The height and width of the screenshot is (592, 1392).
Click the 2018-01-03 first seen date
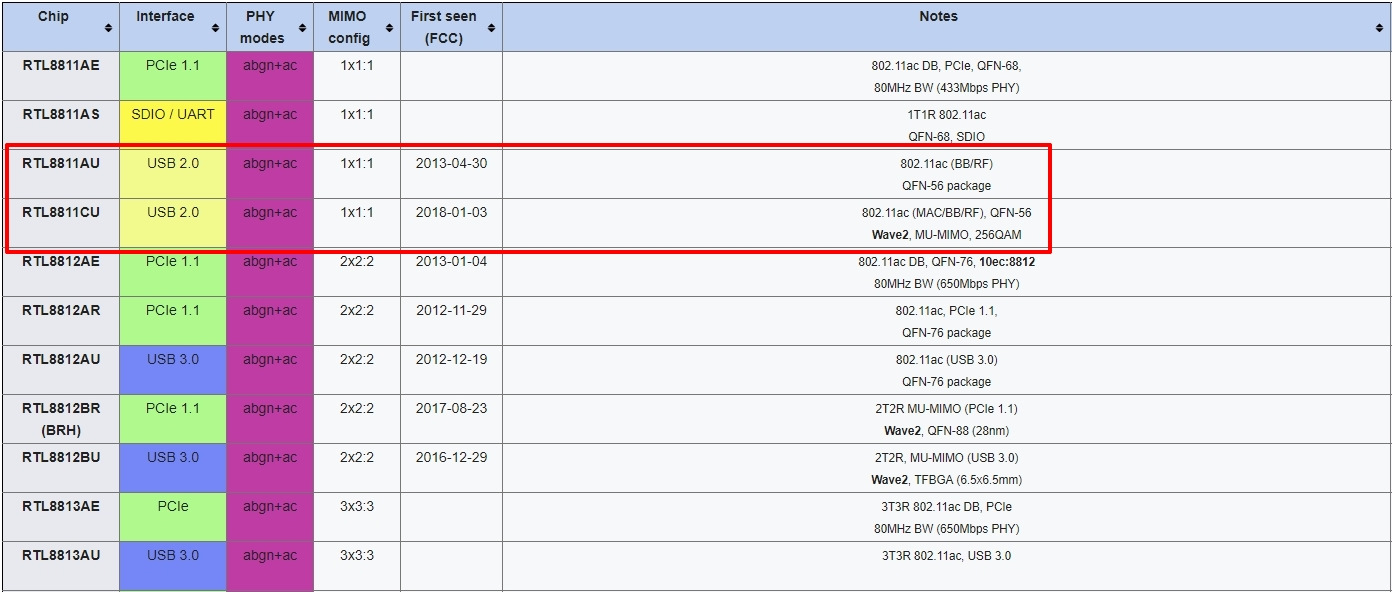[451, 212]
